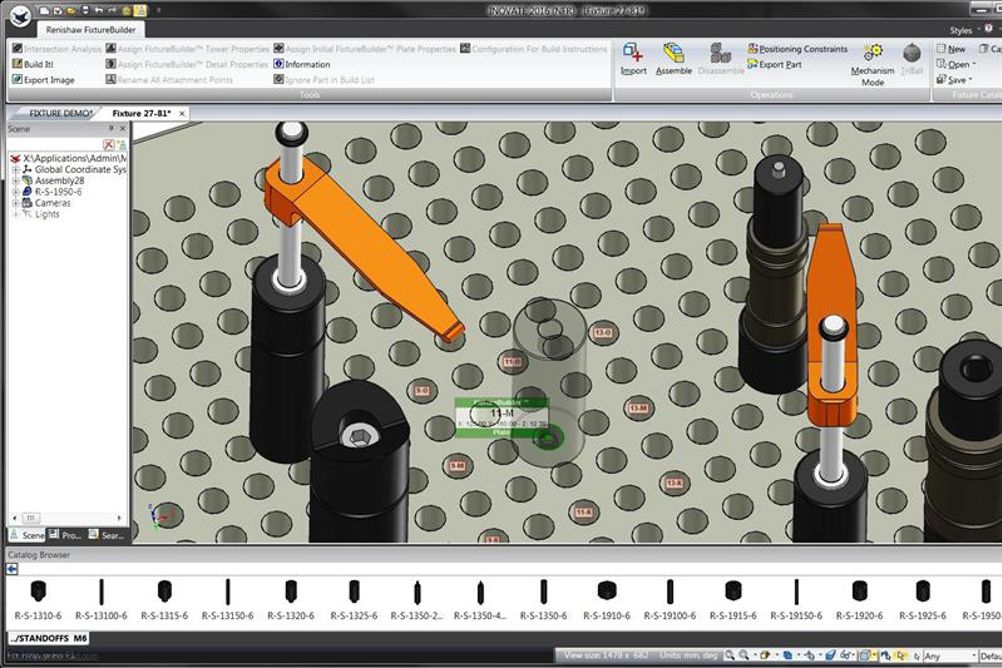Switch to the FIXTURE DEMO document tab

[x=61, y=113]
